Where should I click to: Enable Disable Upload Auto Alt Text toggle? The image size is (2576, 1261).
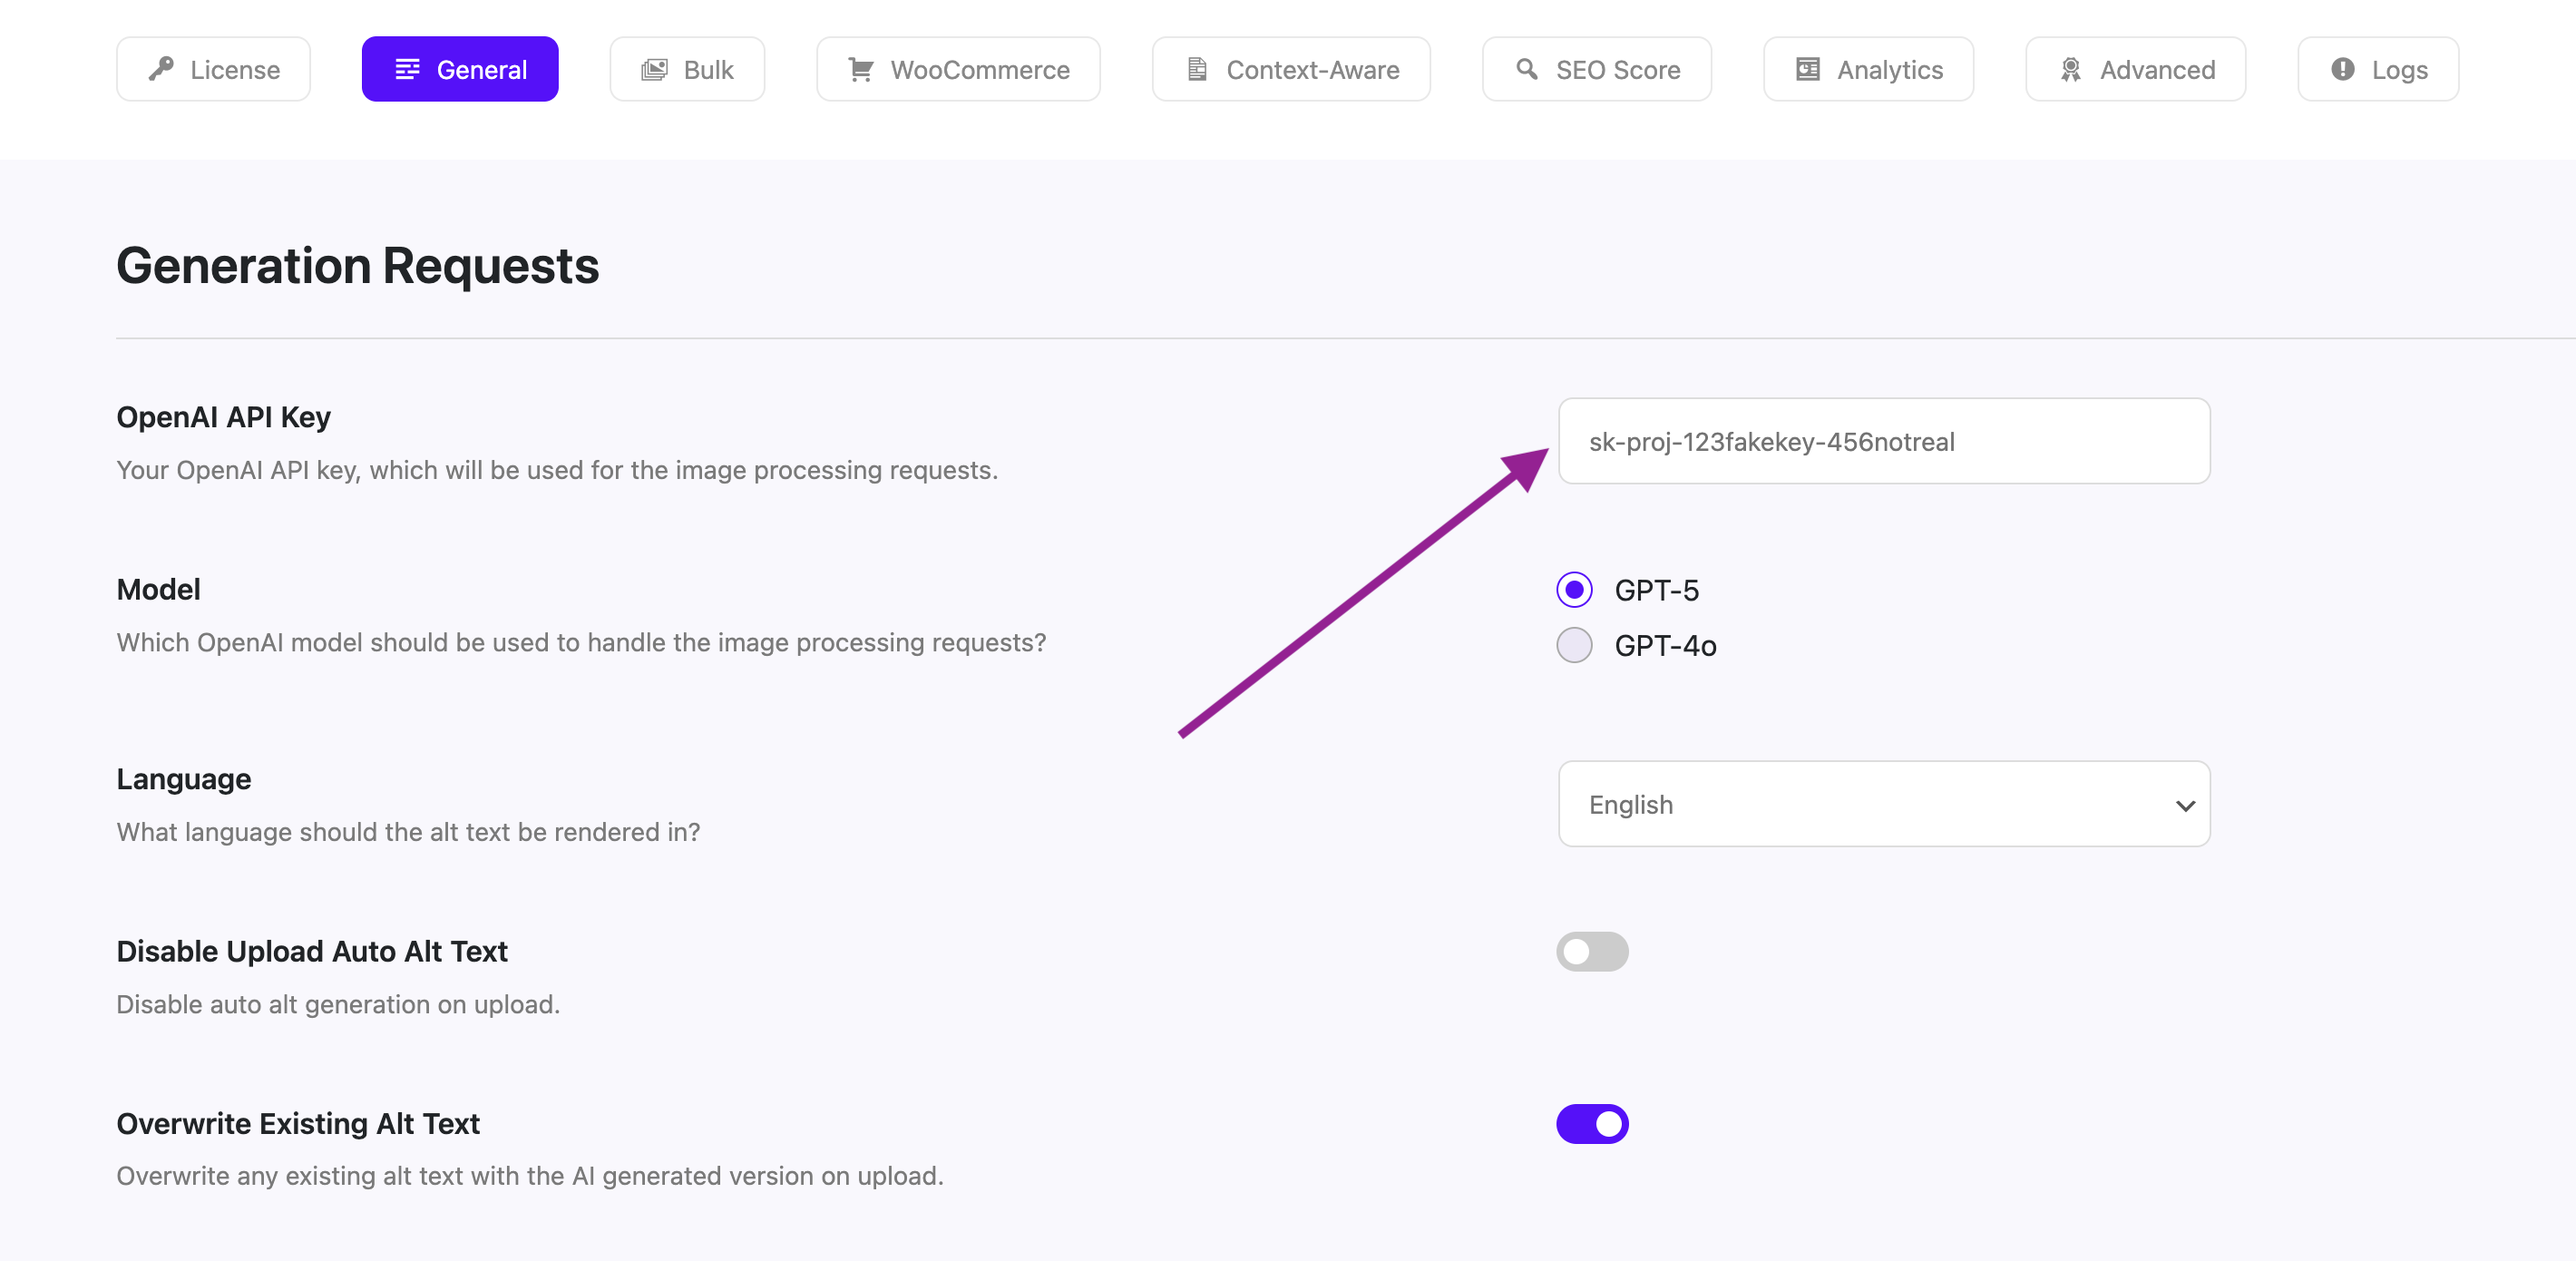[1592, 952]
